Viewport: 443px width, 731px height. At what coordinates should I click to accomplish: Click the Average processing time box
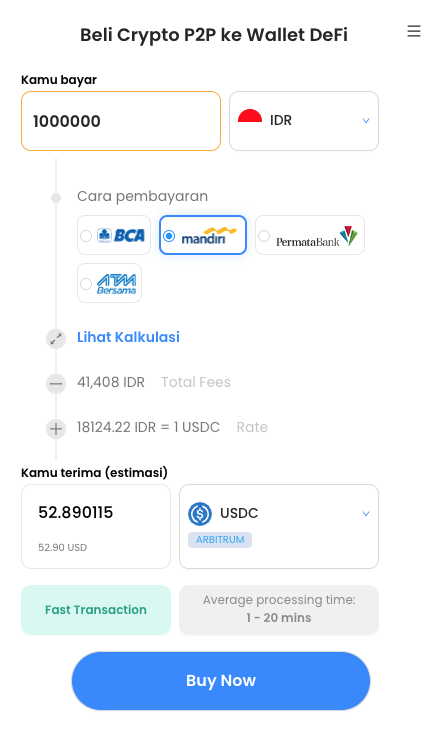click(279, 610)
